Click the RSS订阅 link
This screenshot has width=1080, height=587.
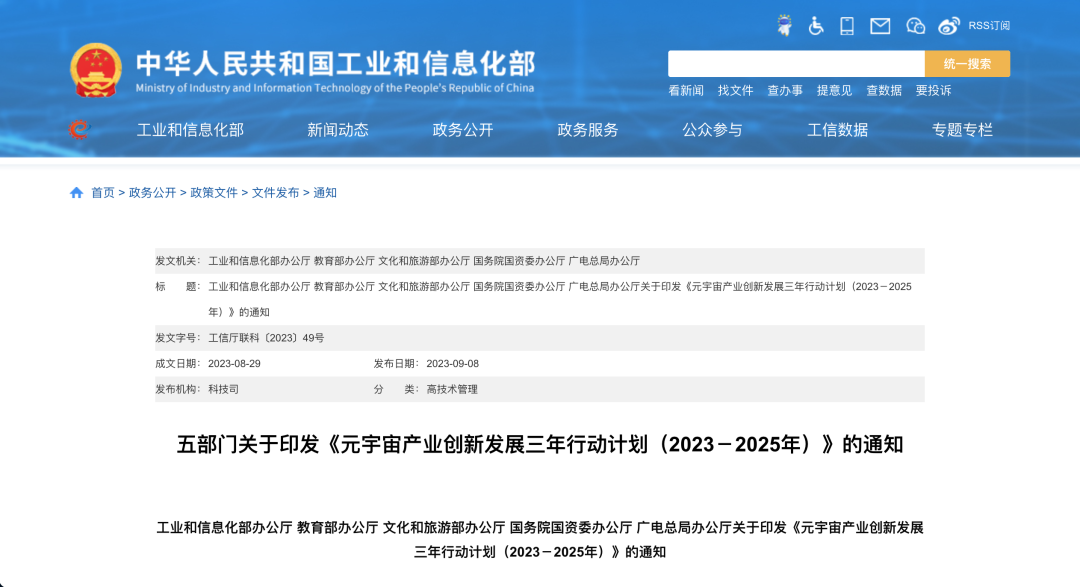(x=989, y=26)
